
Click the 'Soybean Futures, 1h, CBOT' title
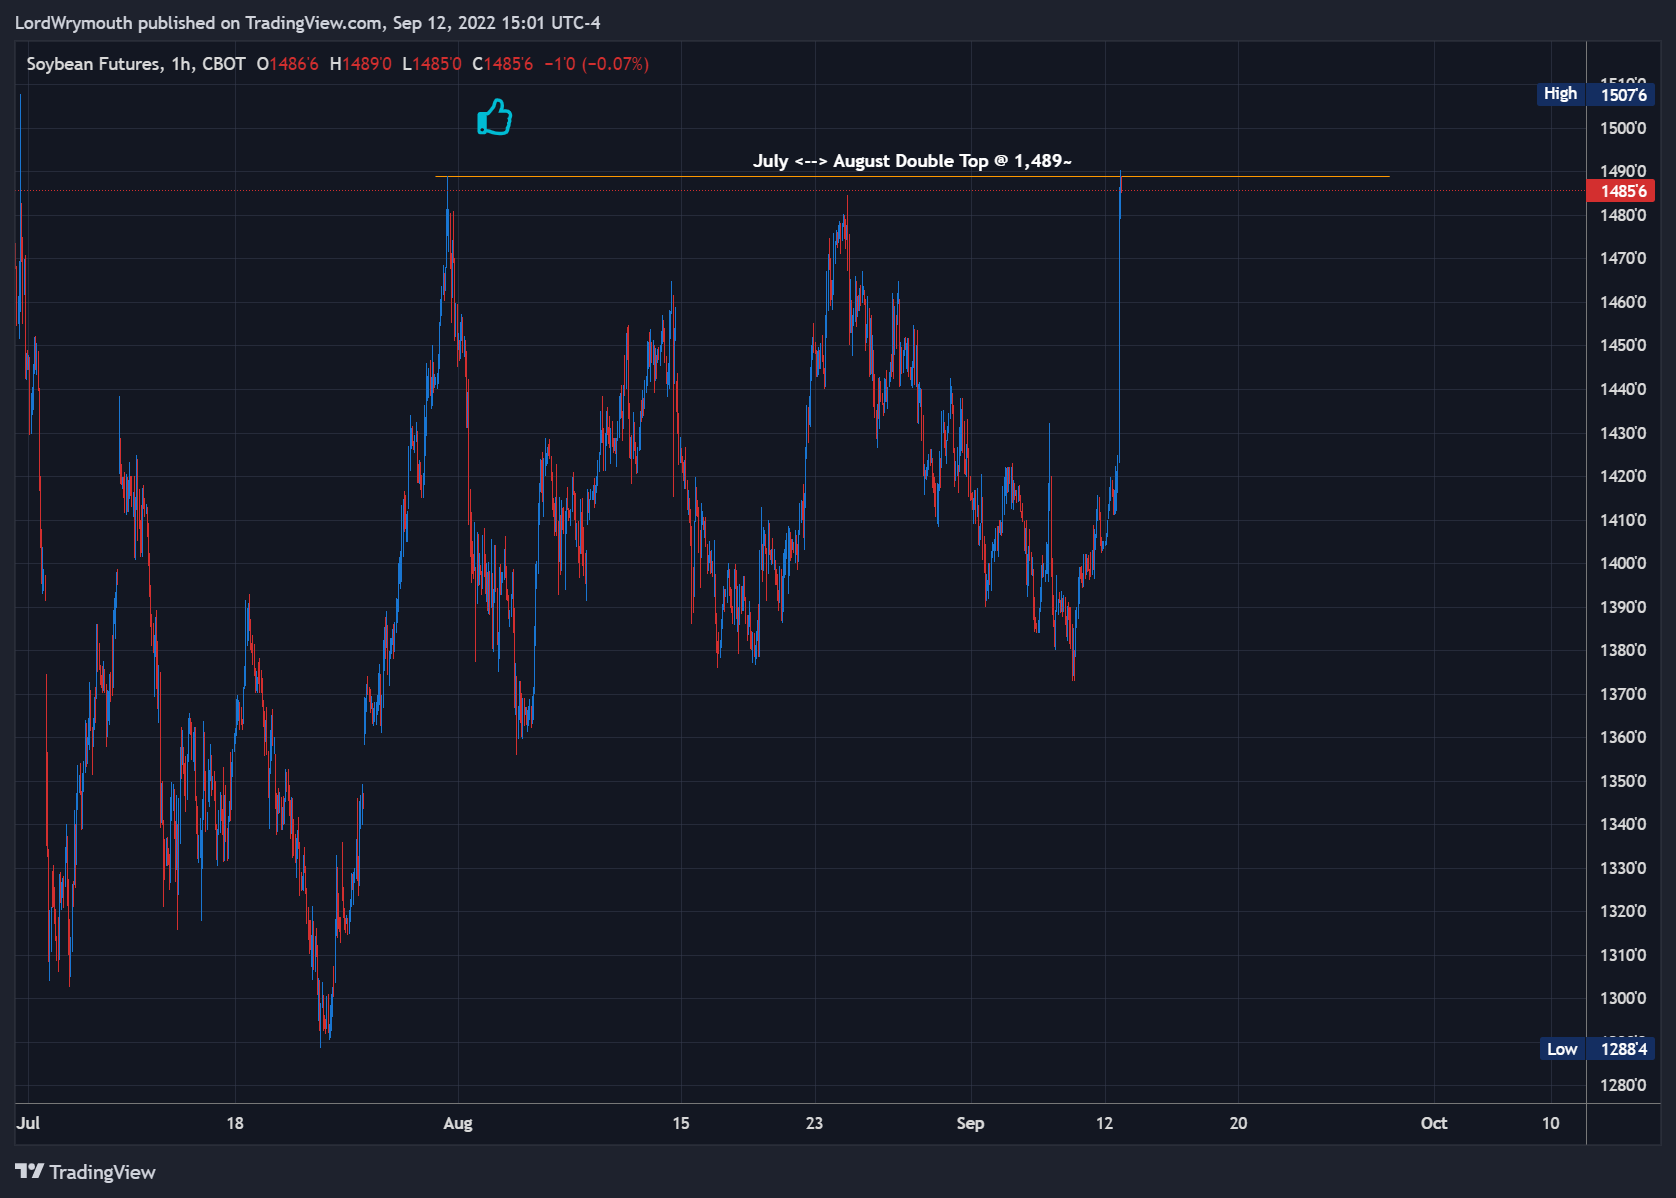tap(136, 64)
